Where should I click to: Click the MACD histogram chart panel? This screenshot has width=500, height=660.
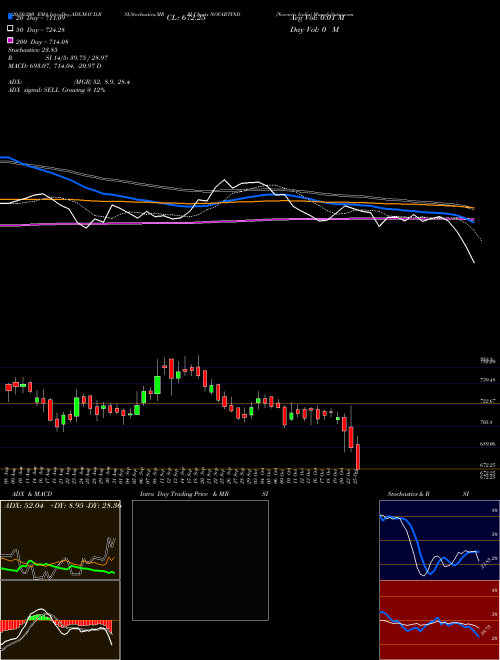click(x=60, y=620)
